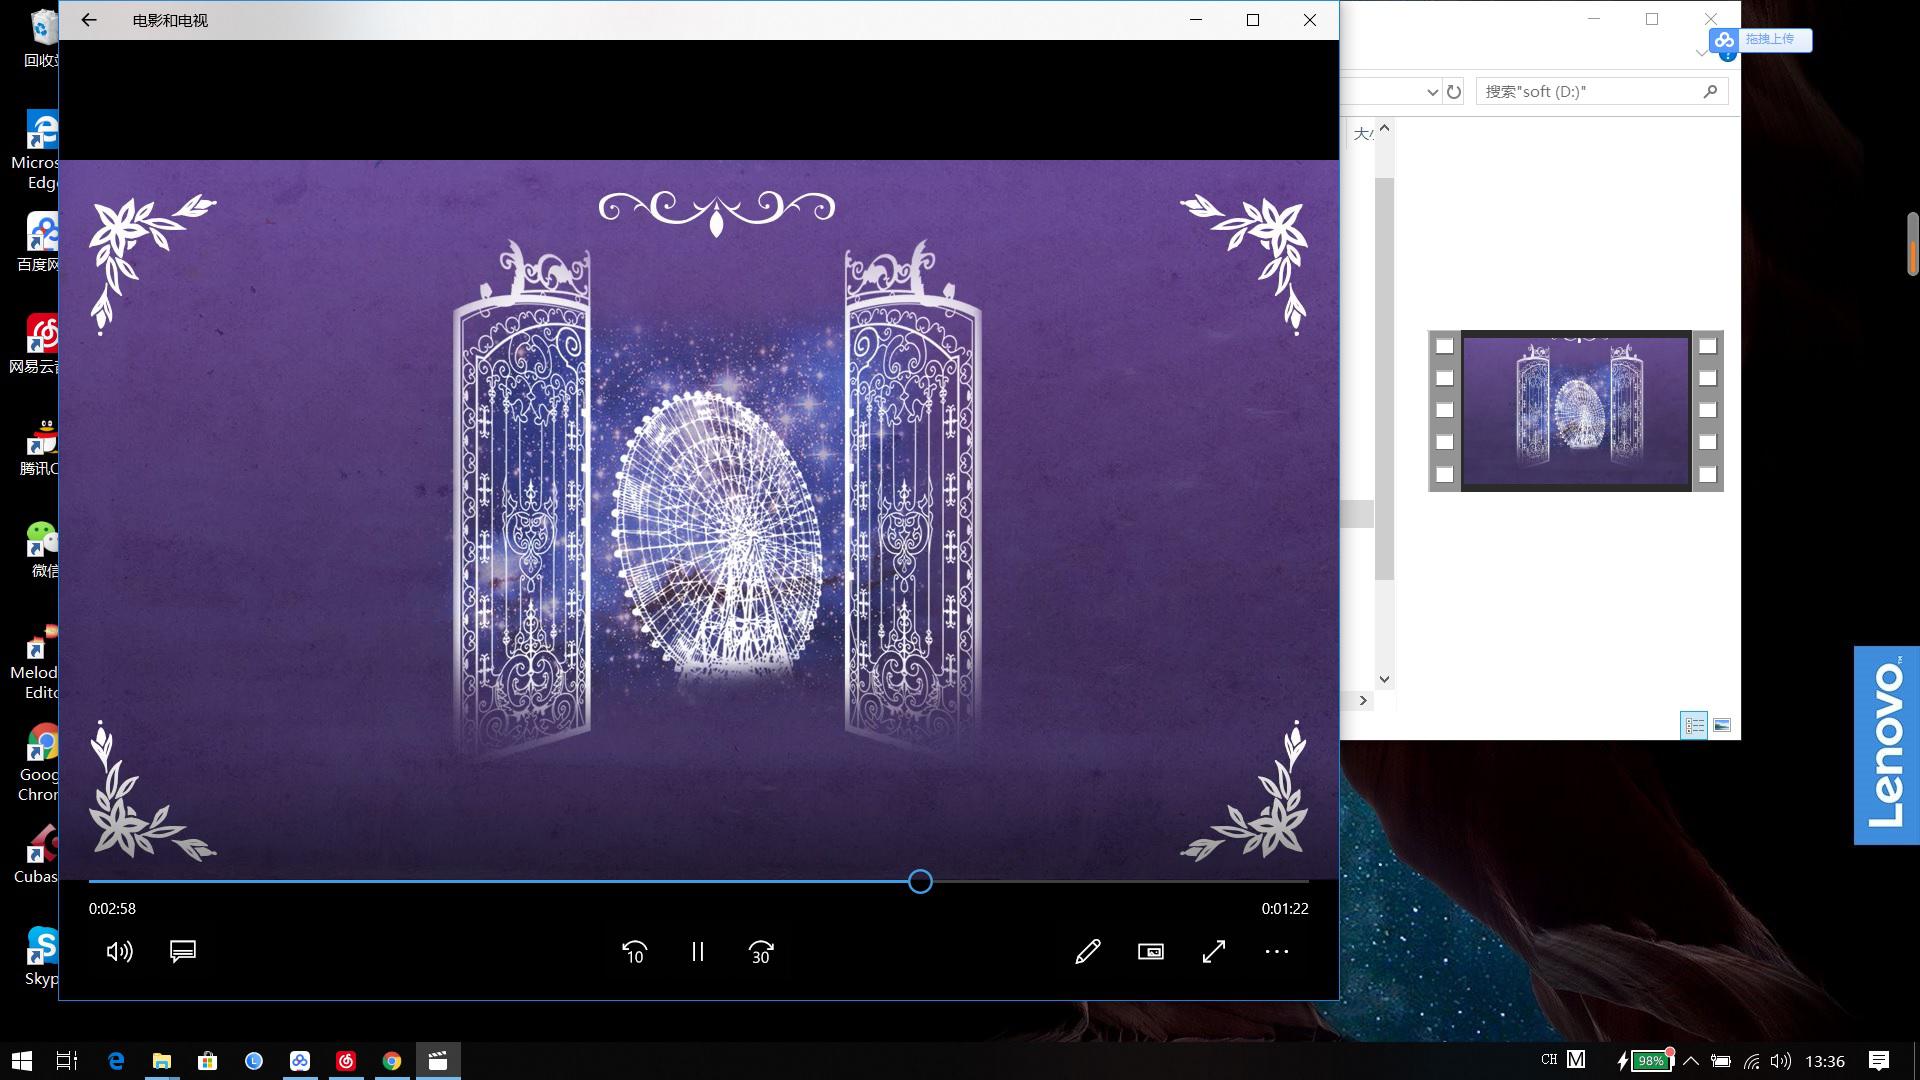Click the refresh button in file browser
Viewport: 1920px width, 1080px height.
(x=1452, y=91)
